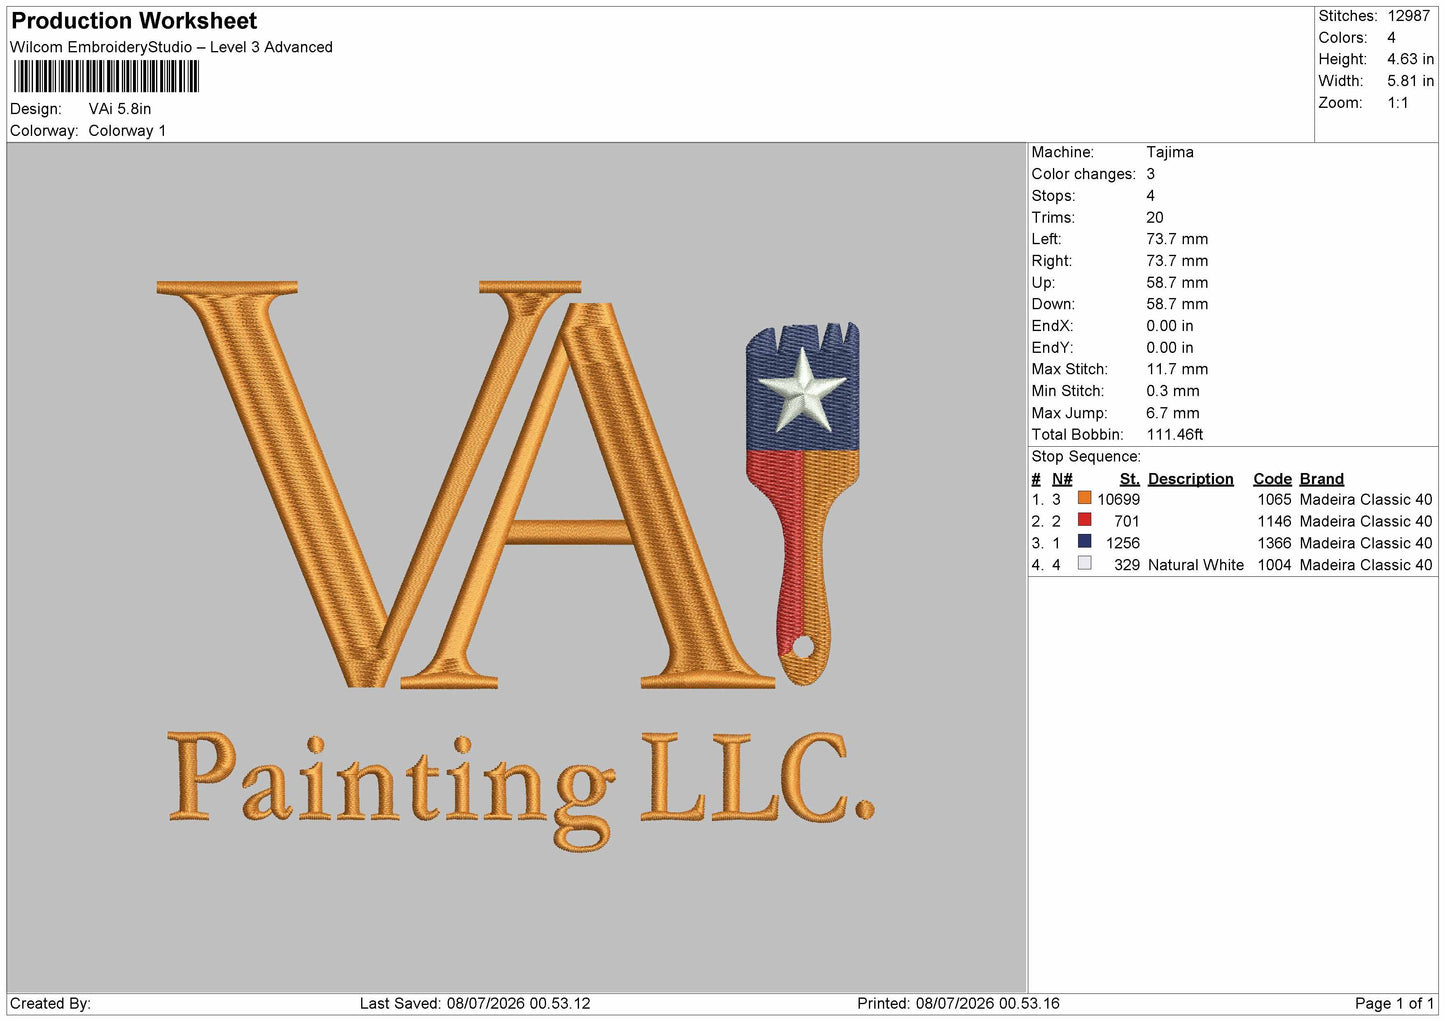Screen dimensions: 1445x1021
Task: Click the 'Code' column header
Action: [1272, 479]
